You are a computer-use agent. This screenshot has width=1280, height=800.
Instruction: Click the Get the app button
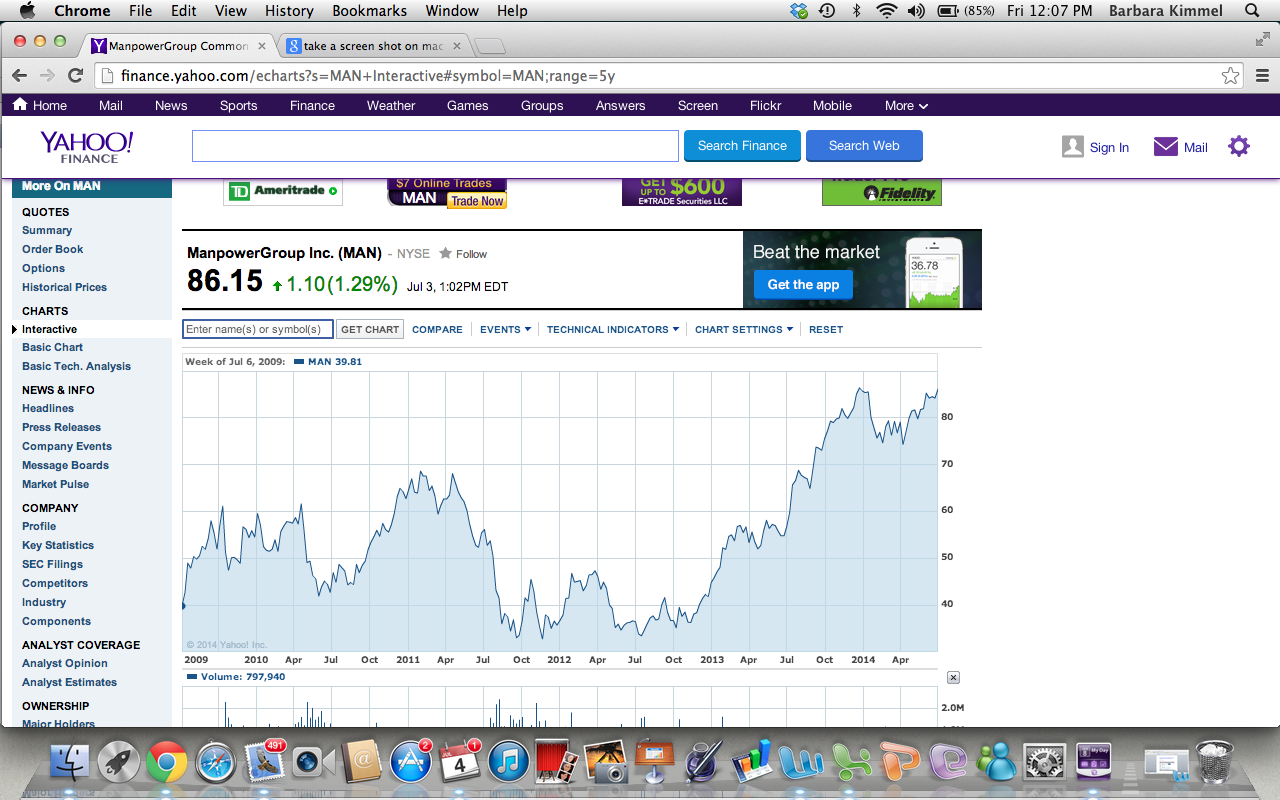tap(803, 285)
